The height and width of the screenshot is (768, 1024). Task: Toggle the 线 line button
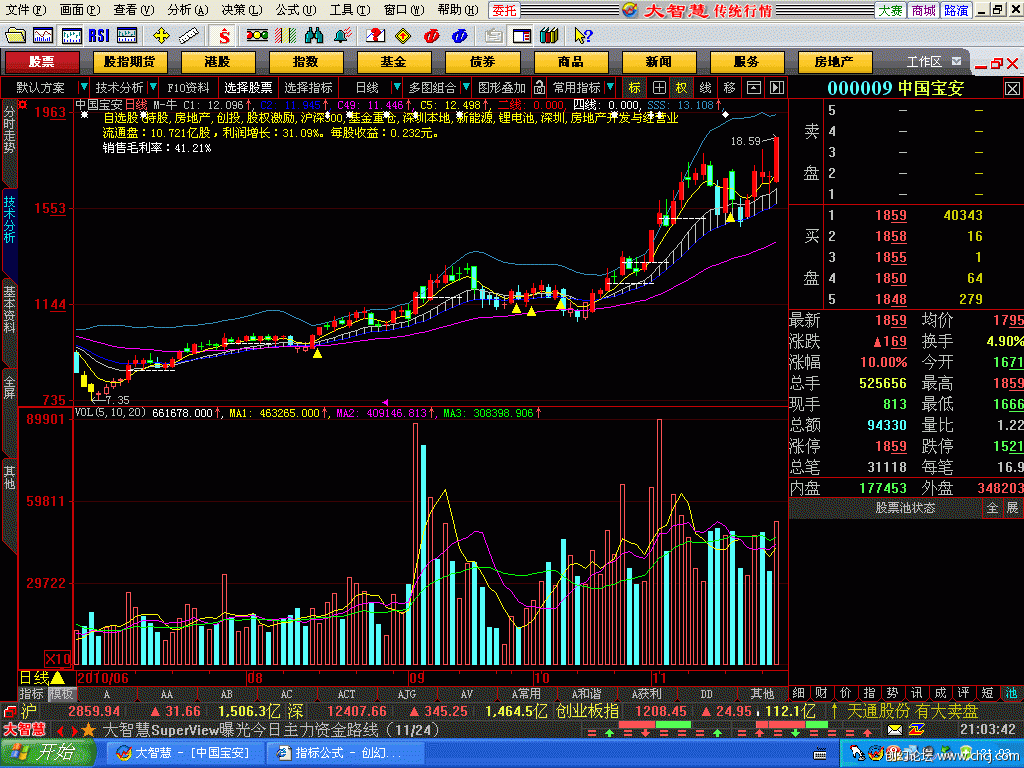pos(705,87)
